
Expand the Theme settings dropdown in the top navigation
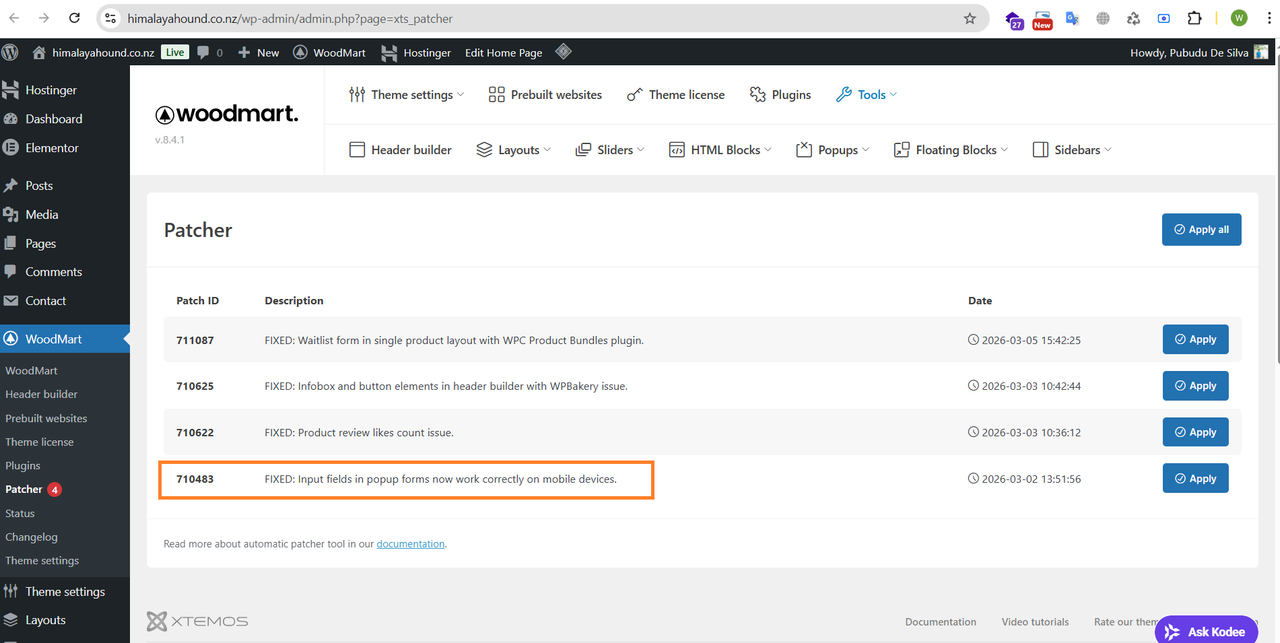[x=406, y=95]
